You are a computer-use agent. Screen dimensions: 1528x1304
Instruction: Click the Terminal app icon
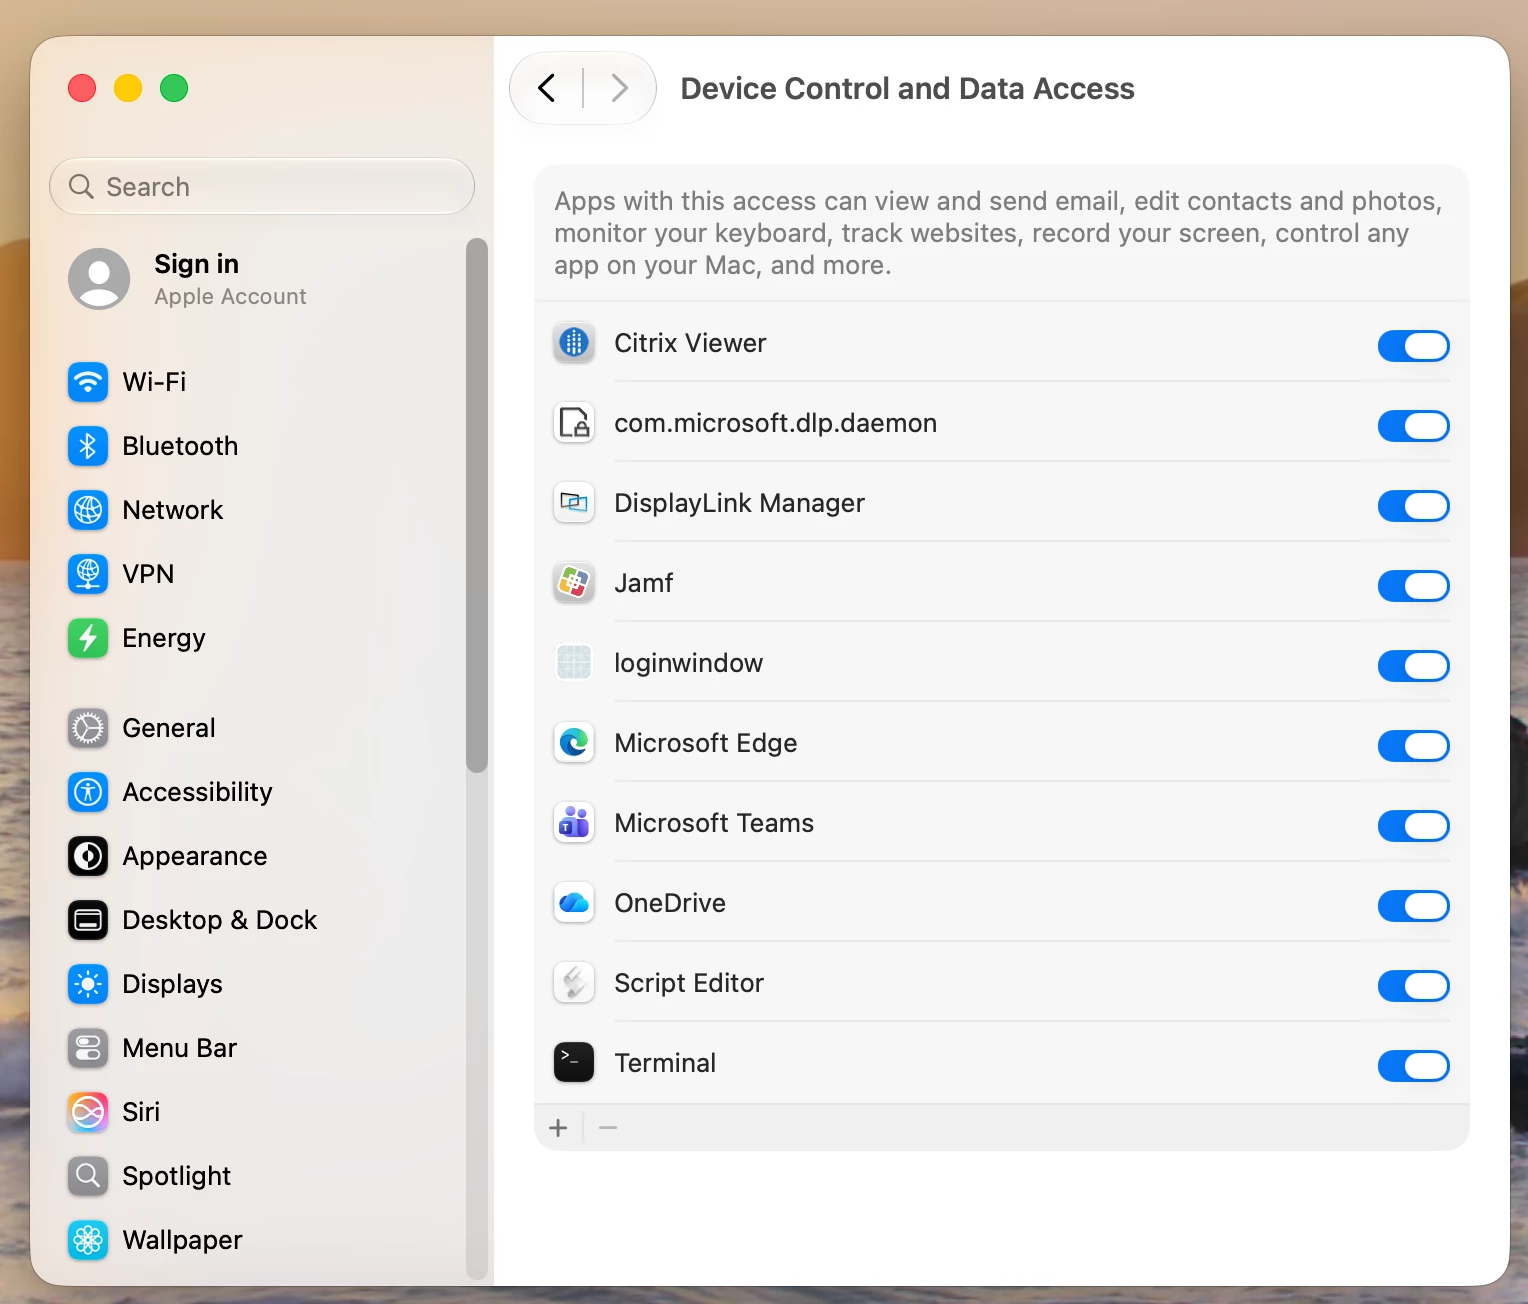click(574, 1063)
